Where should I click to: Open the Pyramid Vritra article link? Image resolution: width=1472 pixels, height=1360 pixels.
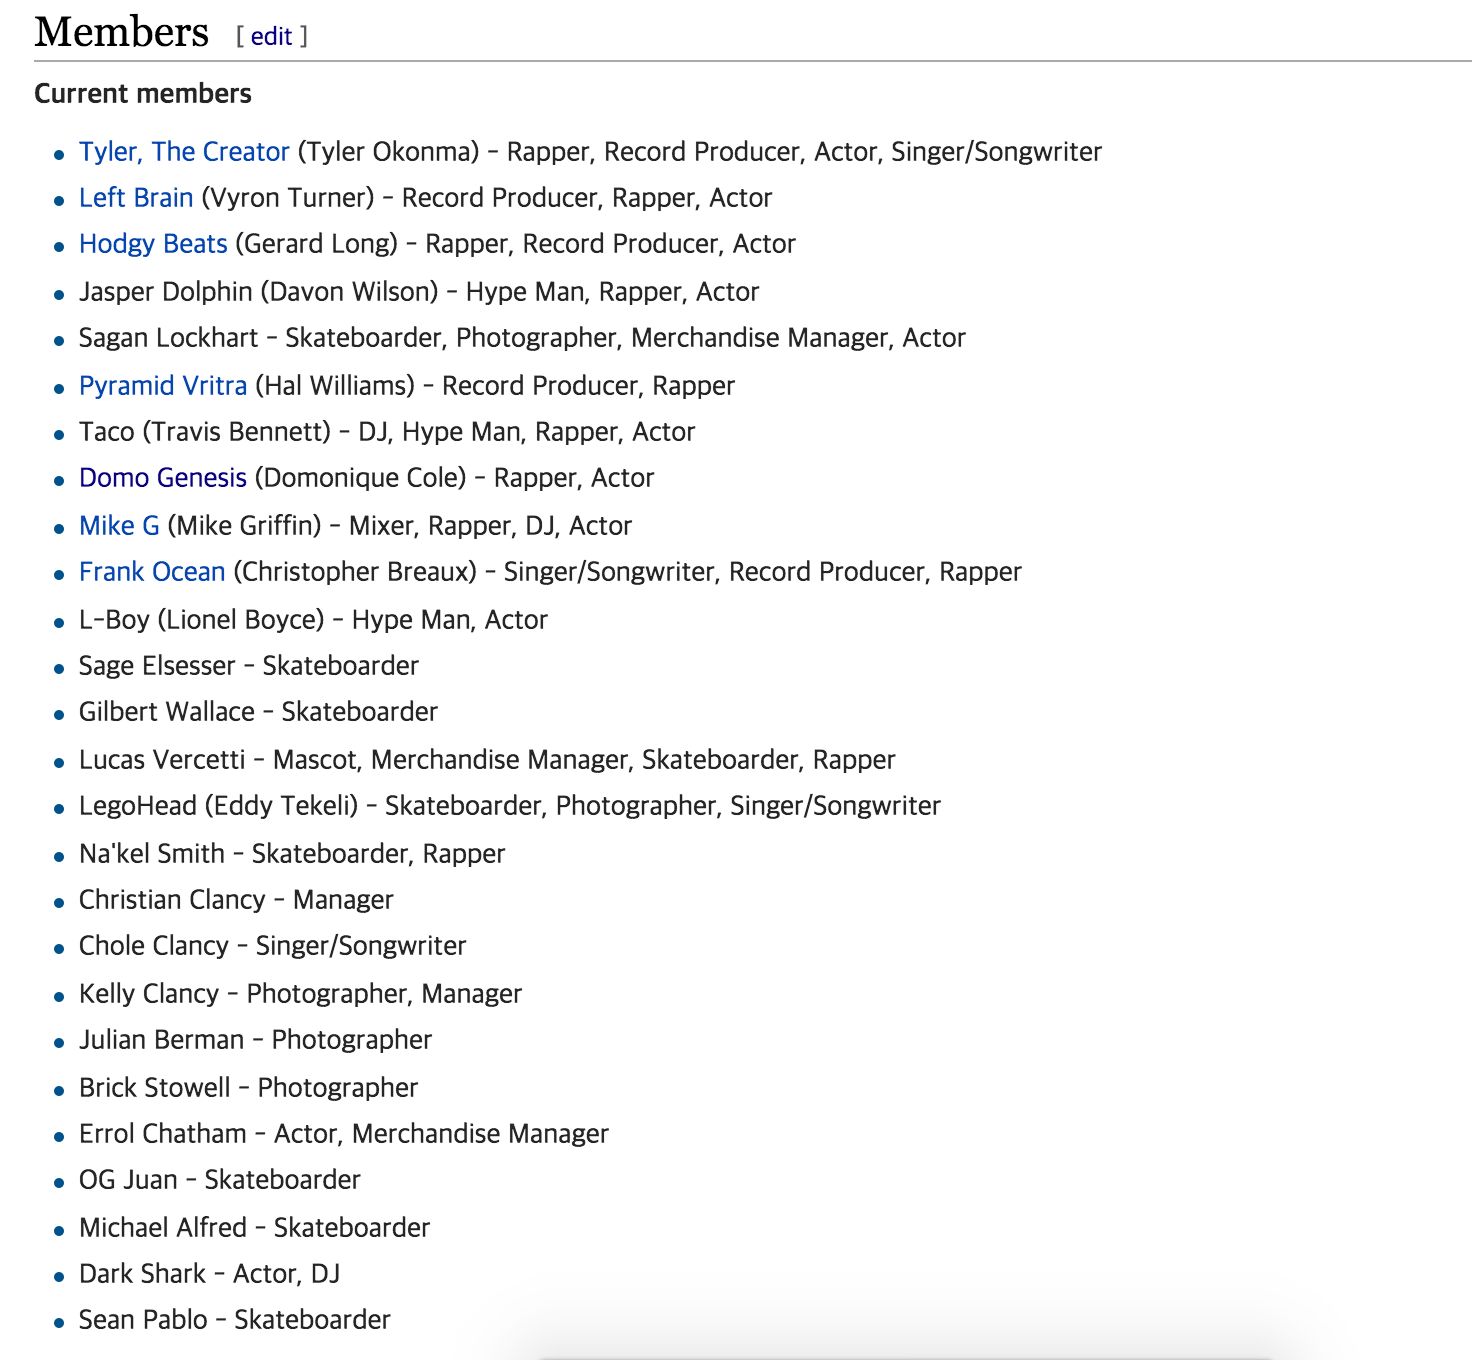click(163, 386)
